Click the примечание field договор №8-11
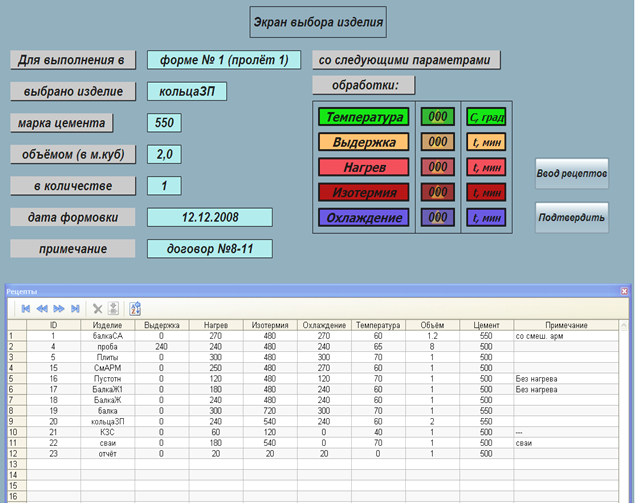Viewport: 635px width, 503px height. click(209, 249)
